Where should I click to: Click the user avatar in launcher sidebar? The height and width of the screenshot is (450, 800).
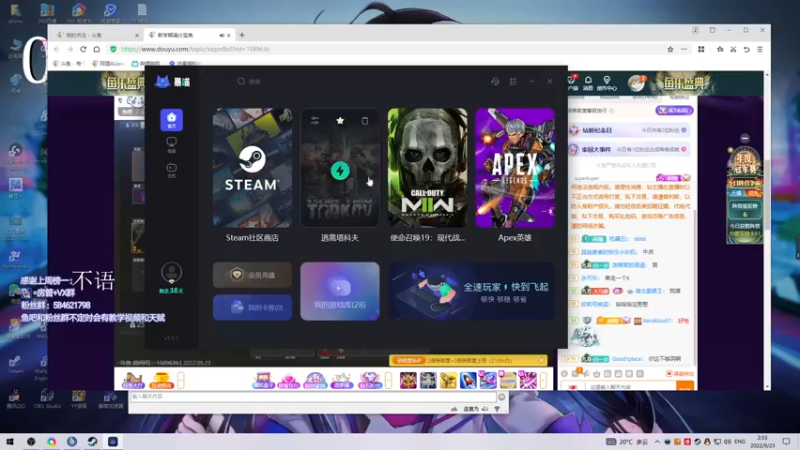tap(171, 272)
